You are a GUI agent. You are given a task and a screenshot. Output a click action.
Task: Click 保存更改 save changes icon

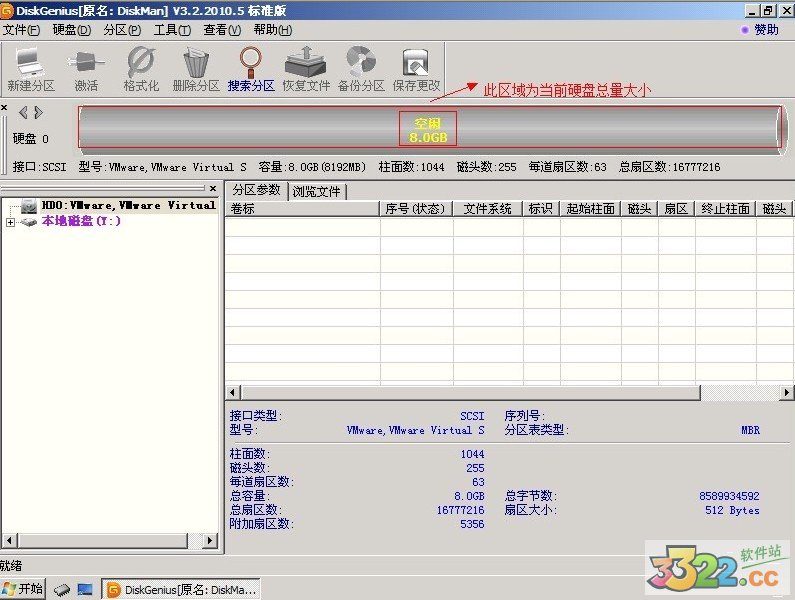point(416,69)
